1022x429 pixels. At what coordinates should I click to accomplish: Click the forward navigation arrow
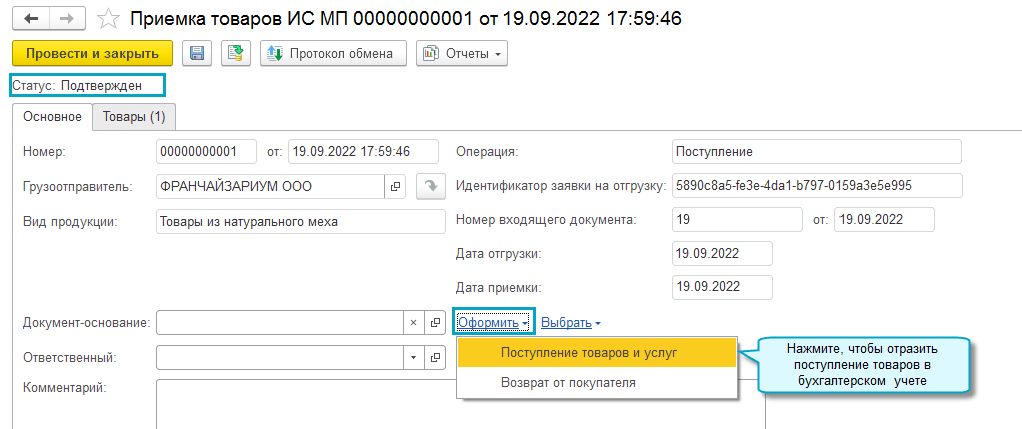(67, 20)
